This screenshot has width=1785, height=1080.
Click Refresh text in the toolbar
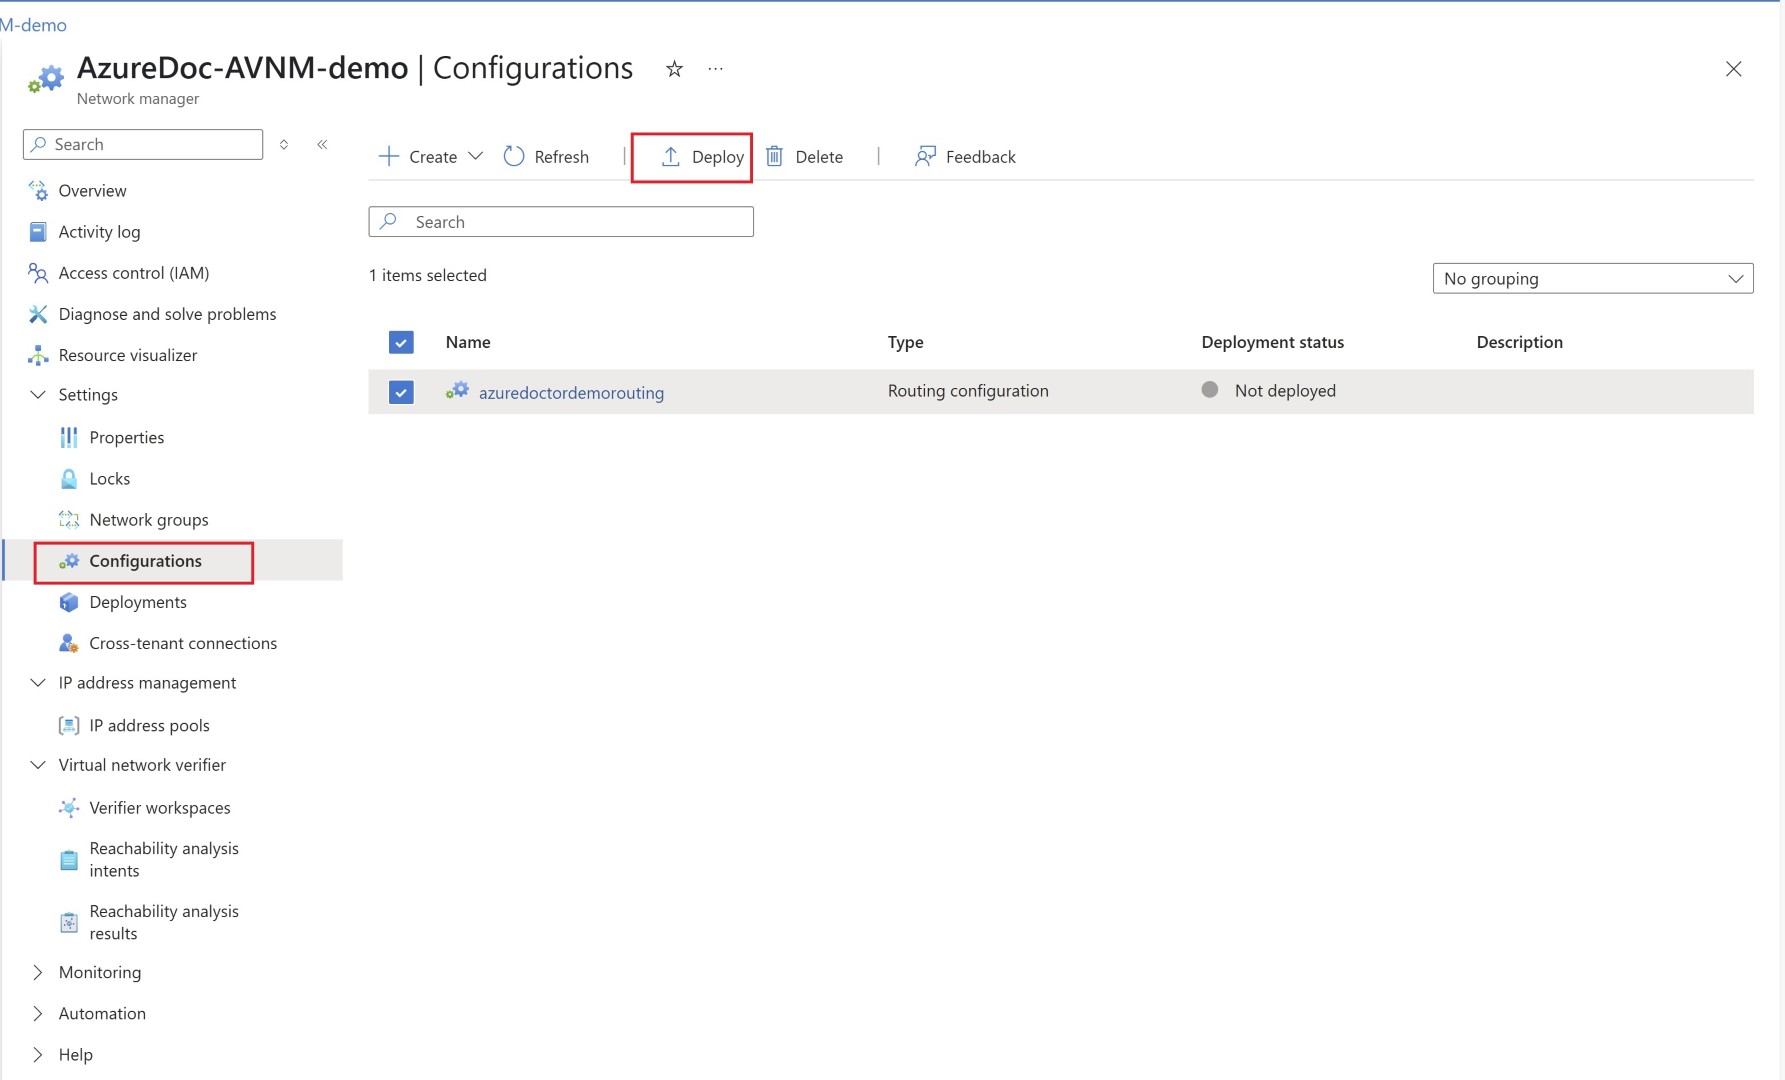(561, 156)
